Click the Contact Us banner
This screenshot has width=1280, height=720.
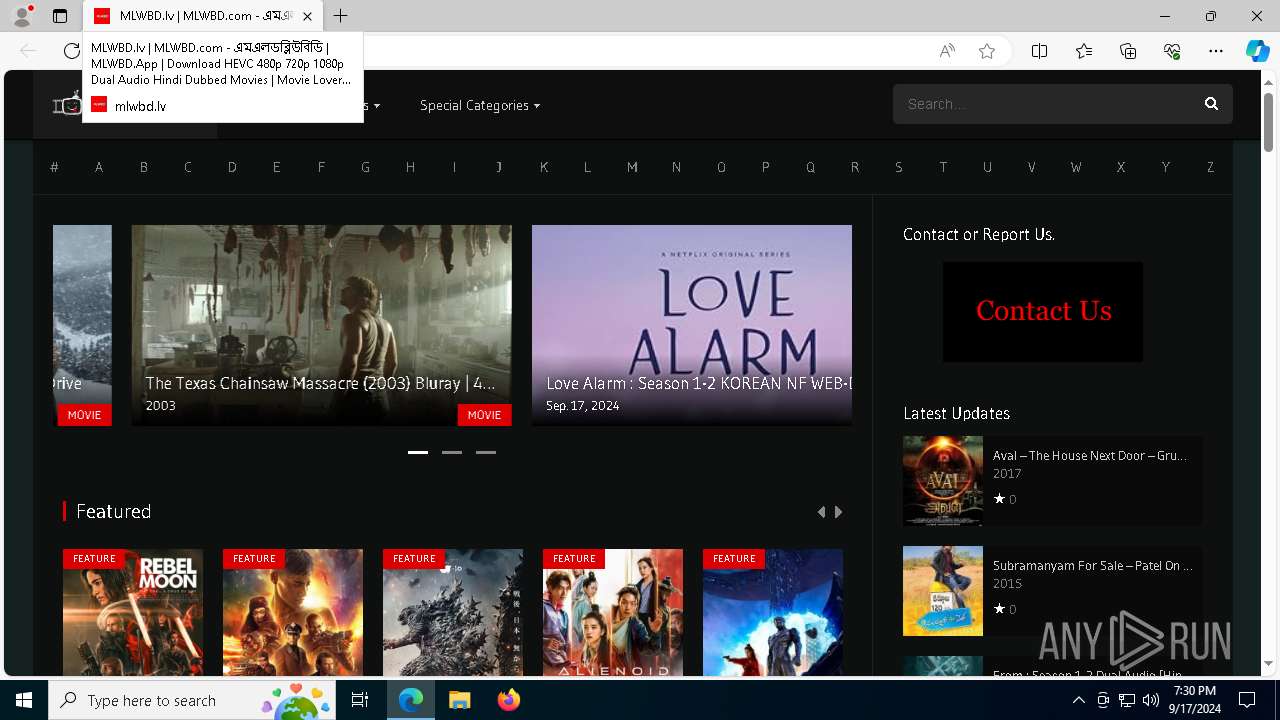tap(1043, 312)
